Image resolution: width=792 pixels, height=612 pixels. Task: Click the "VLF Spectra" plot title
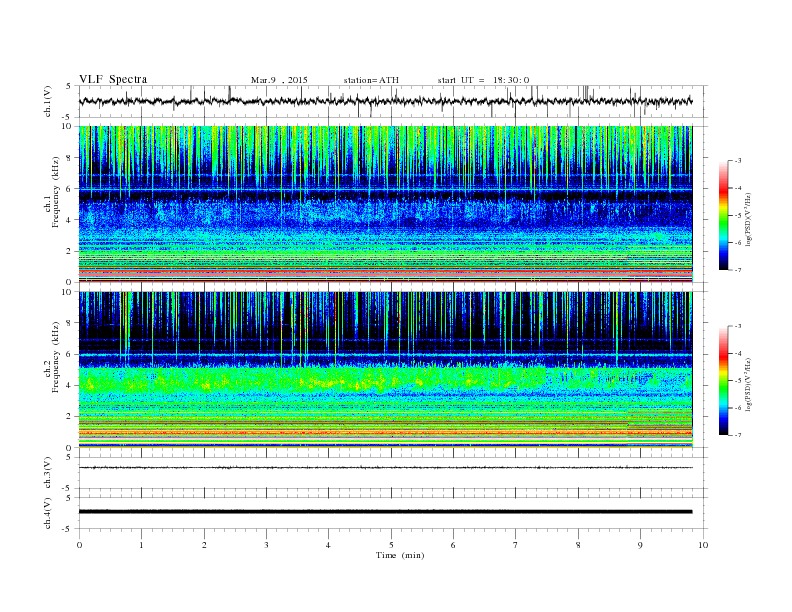click(113, 79)
